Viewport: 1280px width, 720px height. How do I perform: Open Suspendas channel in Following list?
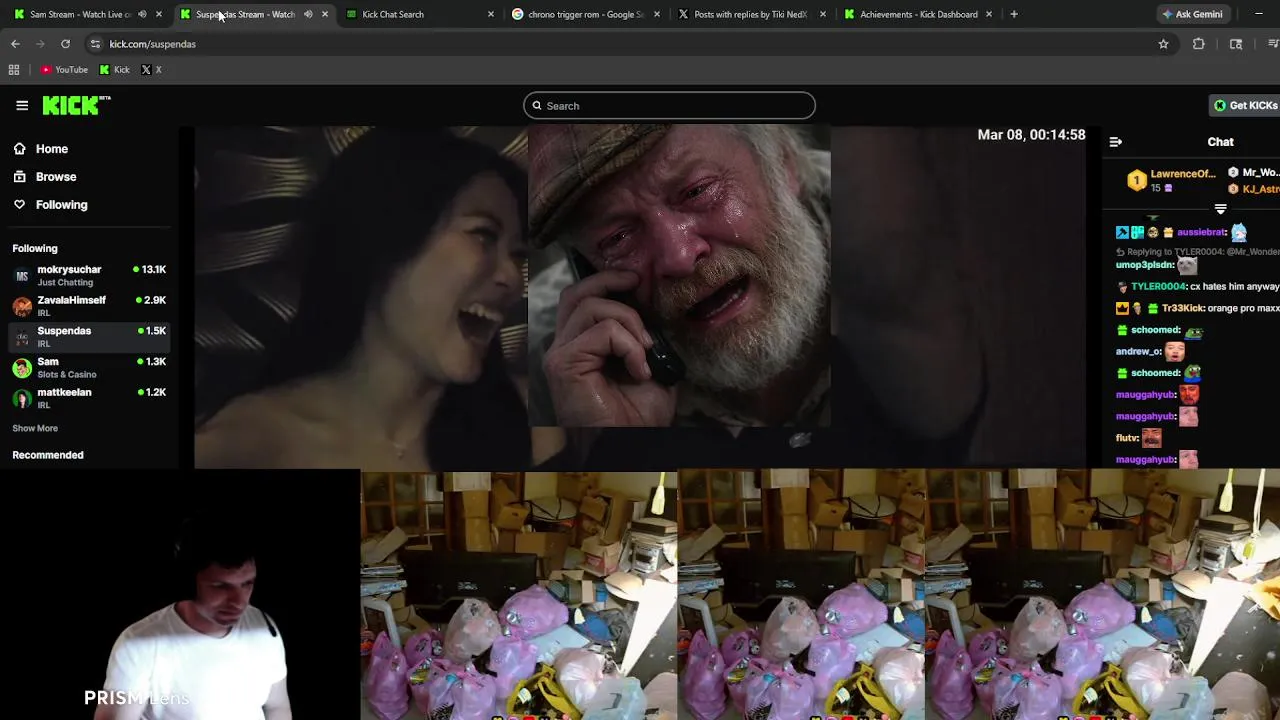(90, 337)
